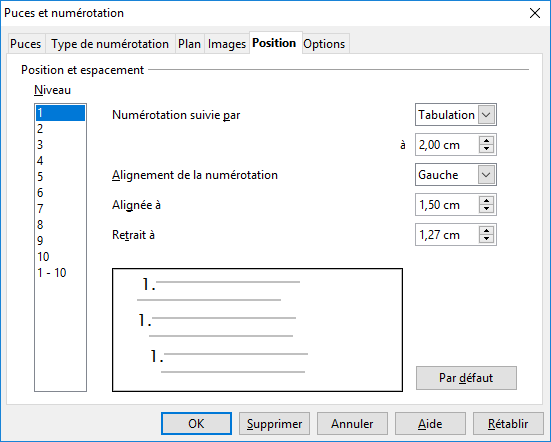Image resolution: width=551 pixels, height=442 pixels.
Task: Close the Puces et numérotation dialog
Action: point(535,13)
